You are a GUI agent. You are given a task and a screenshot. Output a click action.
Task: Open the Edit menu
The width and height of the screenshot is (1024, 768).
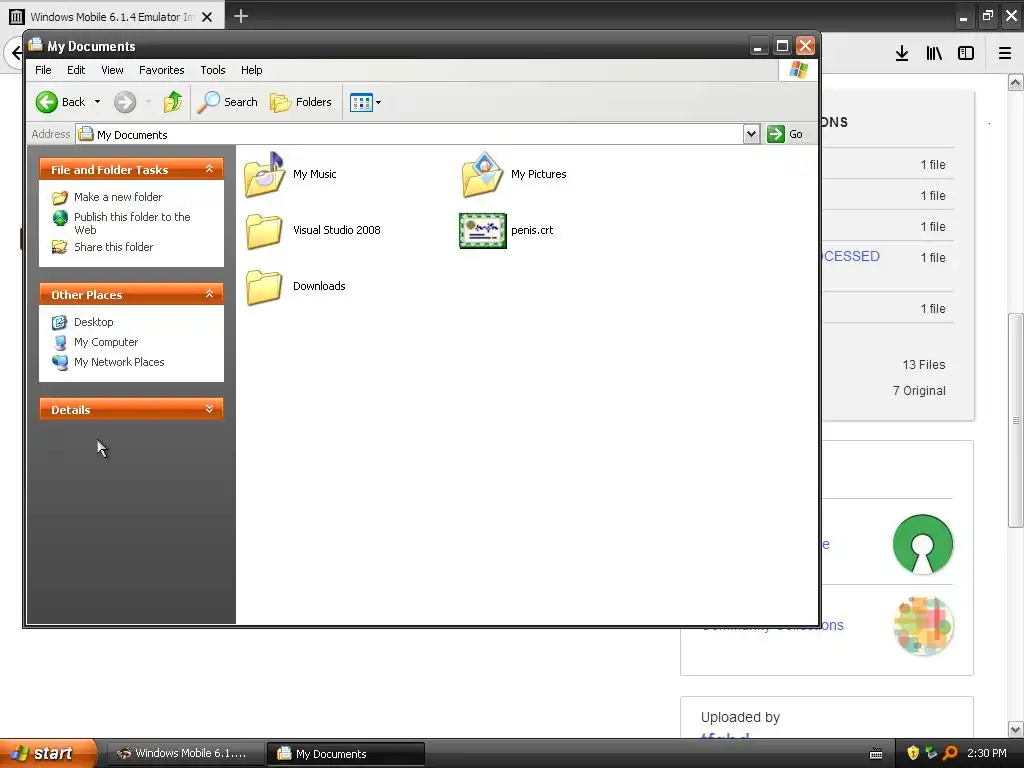76,70
